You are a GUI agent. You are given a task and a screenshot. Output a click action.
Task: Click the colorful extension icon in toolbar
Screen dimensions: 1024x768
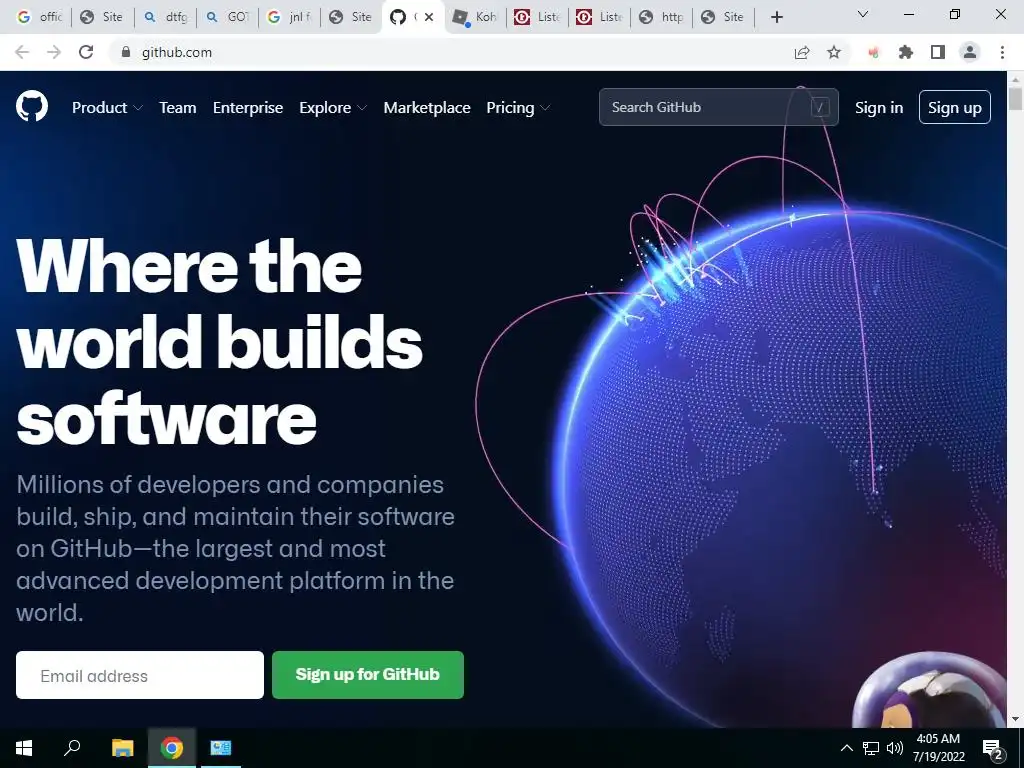(x=873, y=52)
